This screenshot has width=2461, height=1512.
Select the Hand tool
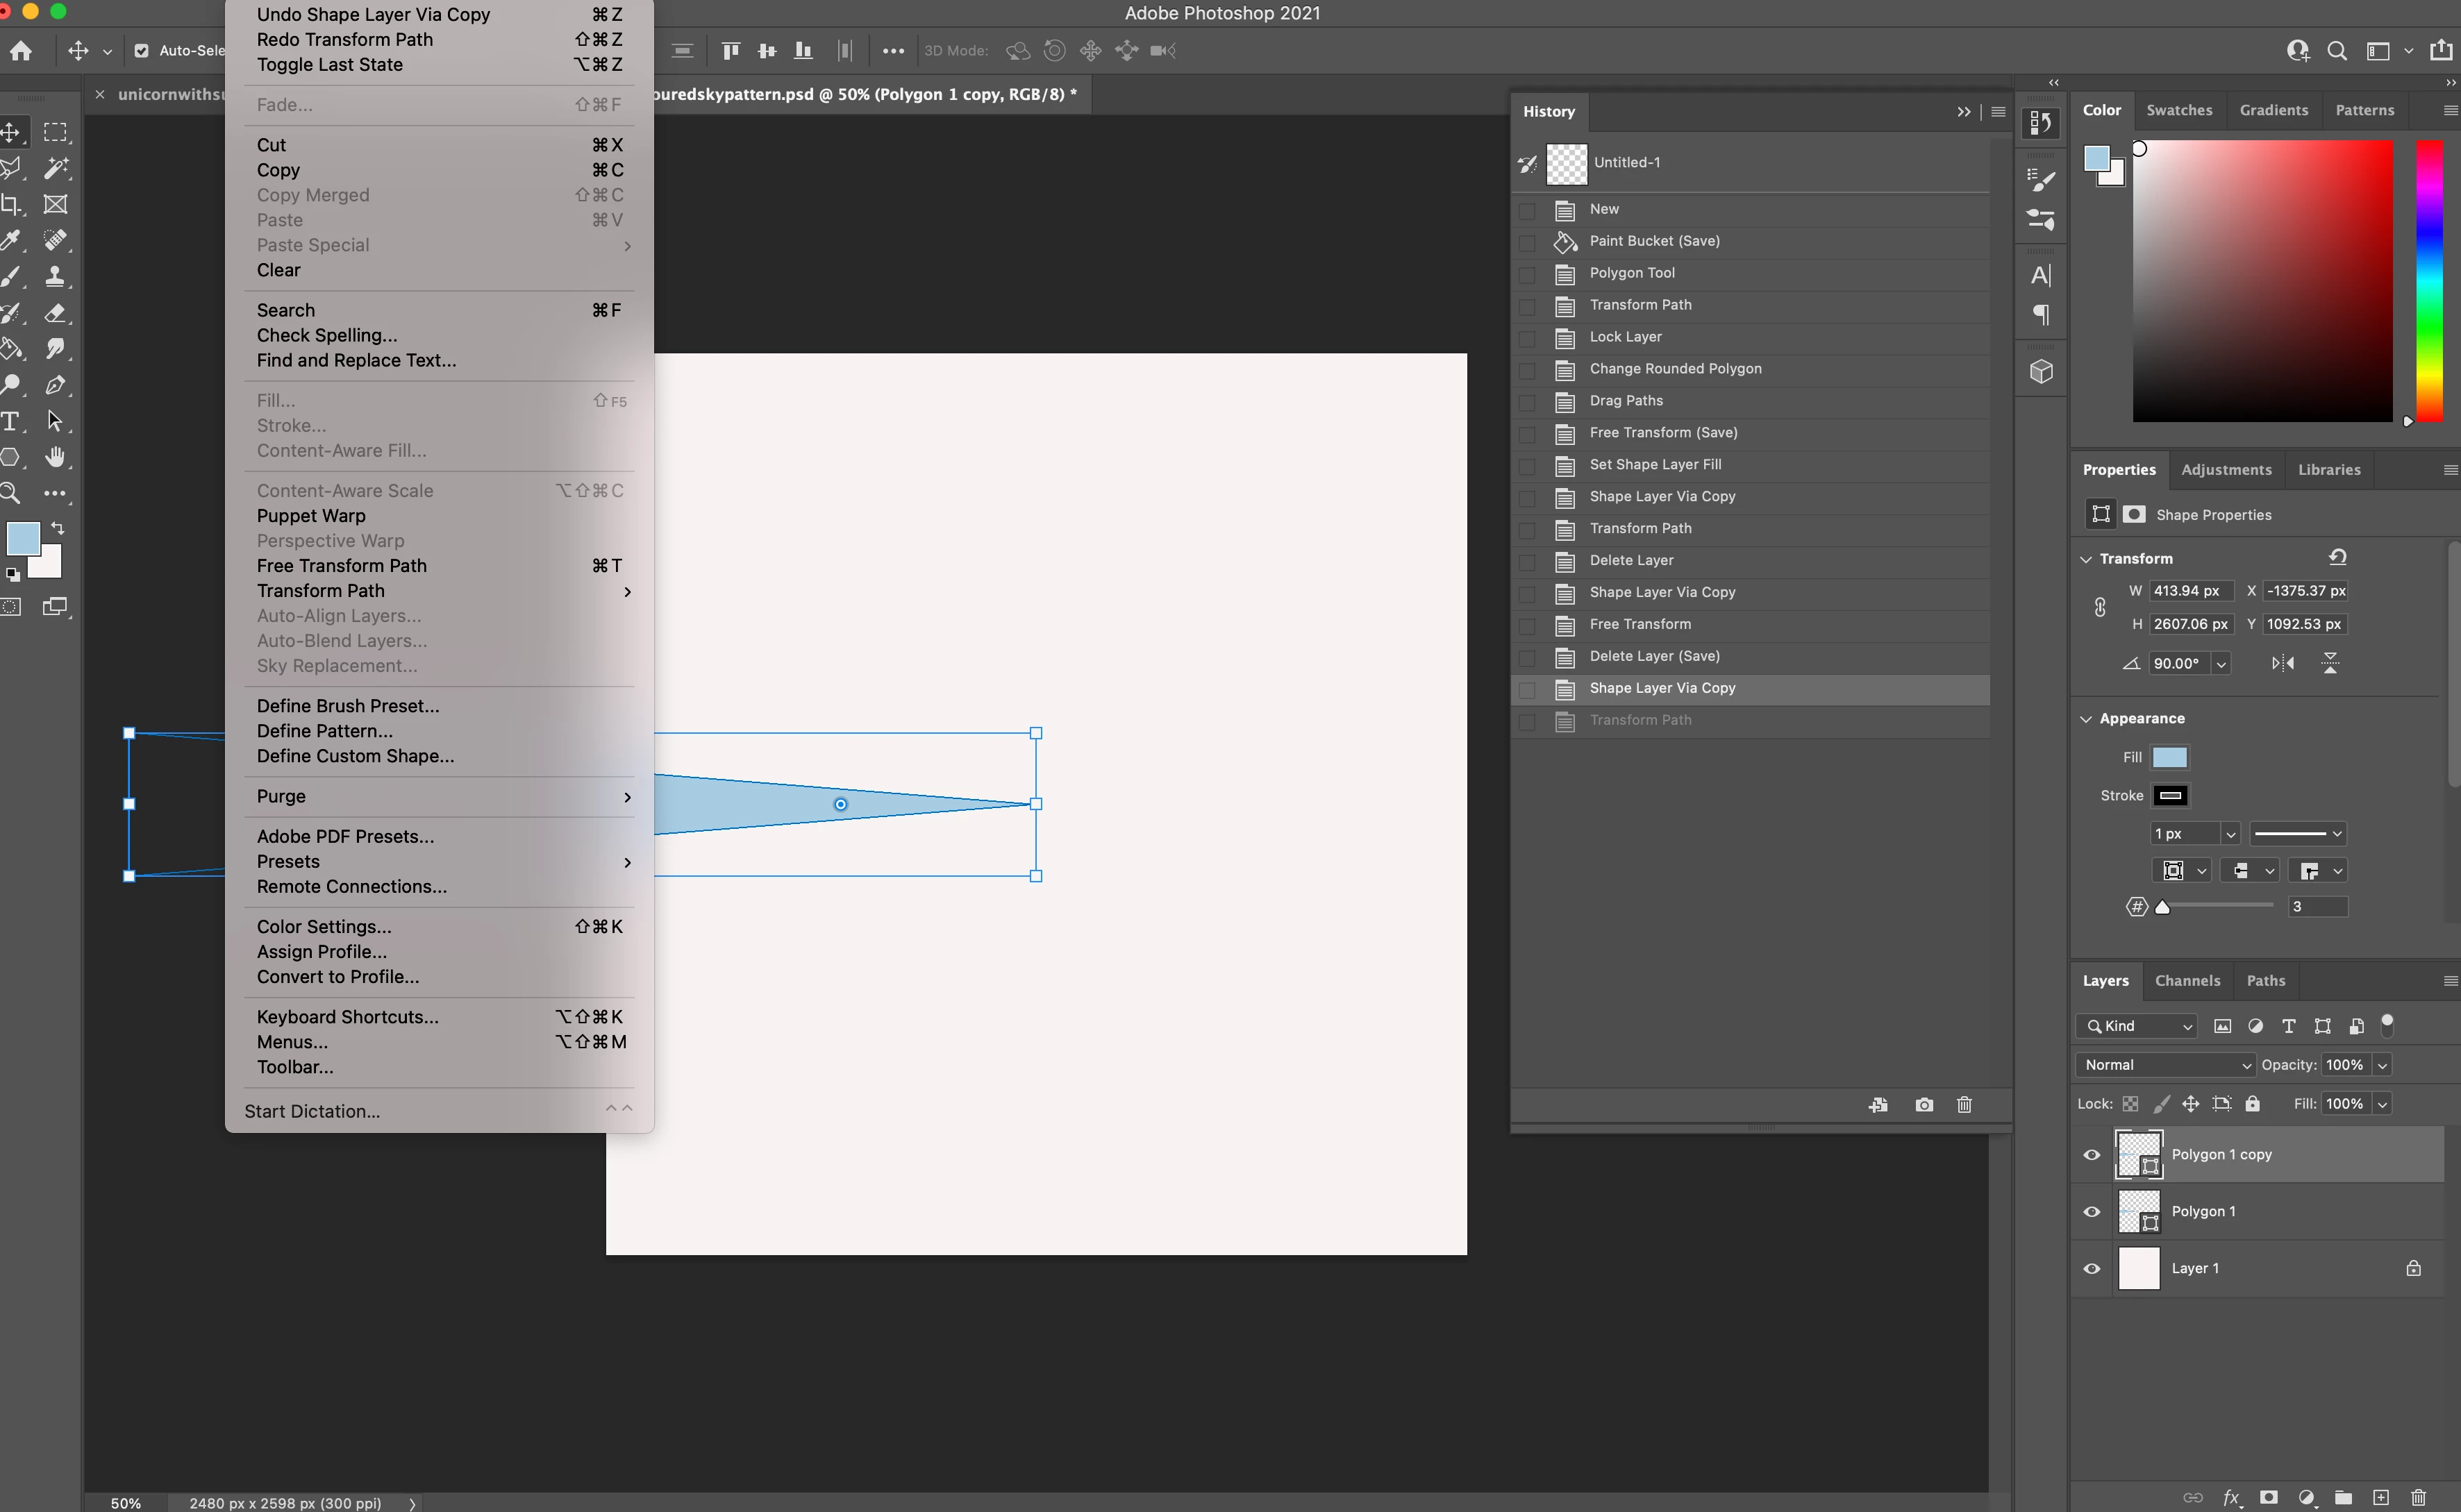(x=55, y=457)
